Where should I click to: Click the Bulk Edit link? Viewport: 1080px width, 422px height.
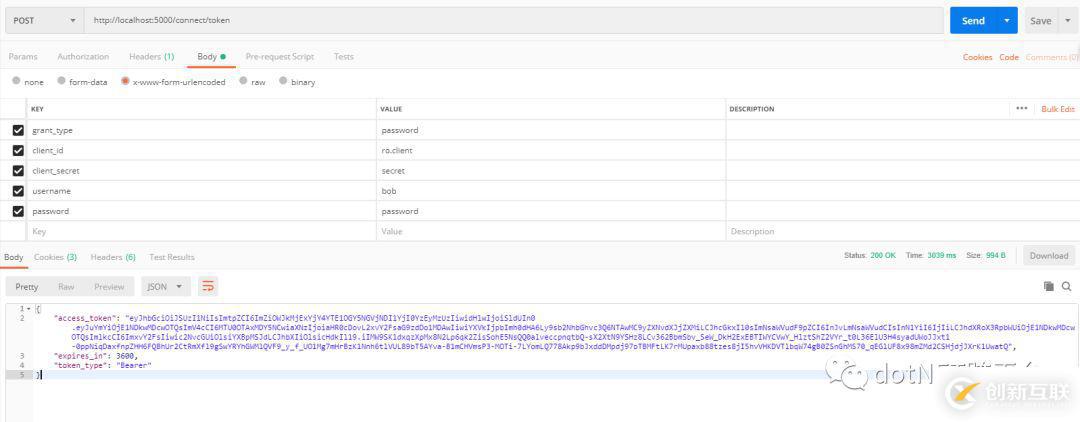point(1057,109)
